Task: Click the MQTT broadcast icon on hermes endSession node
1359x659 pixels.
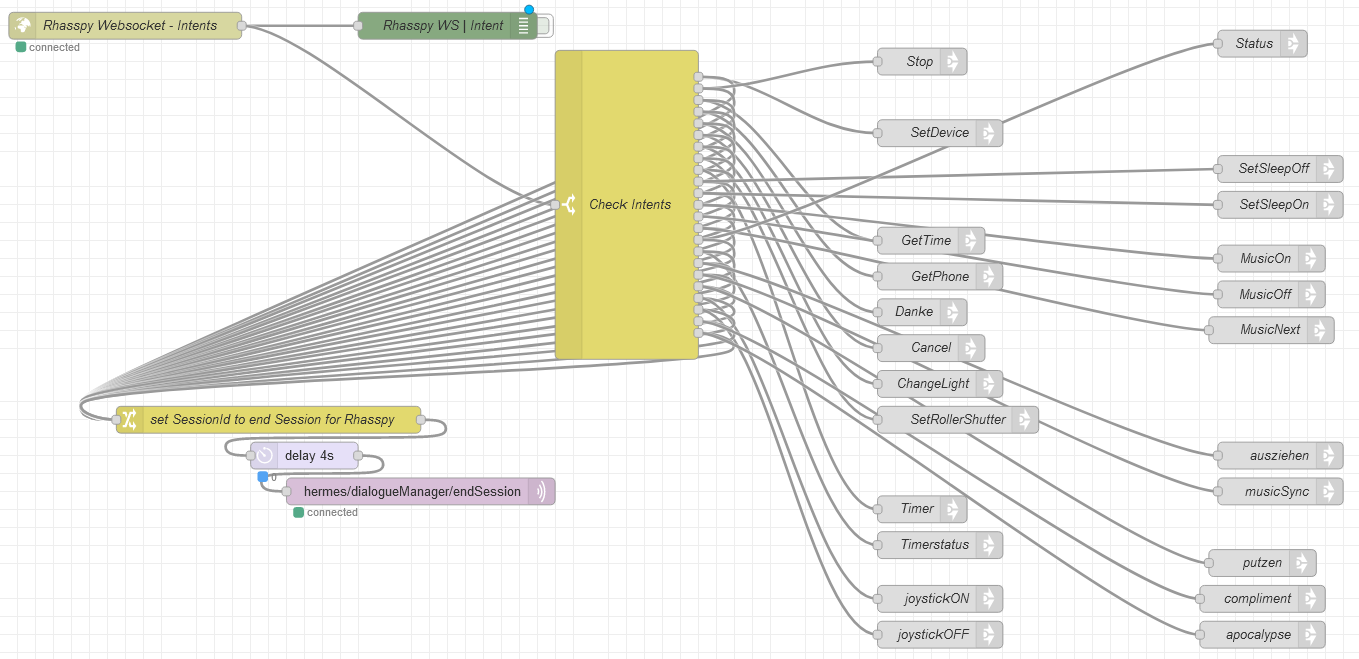Action: click(x=541, y=492)
